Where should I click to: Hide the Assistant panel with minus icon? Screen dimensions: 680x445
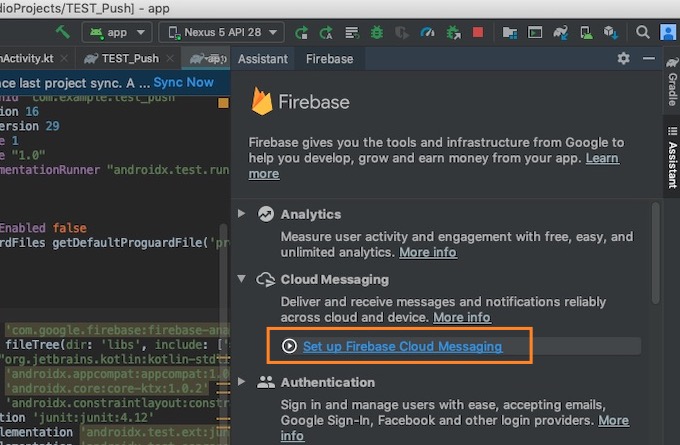[x=649, y=58]
